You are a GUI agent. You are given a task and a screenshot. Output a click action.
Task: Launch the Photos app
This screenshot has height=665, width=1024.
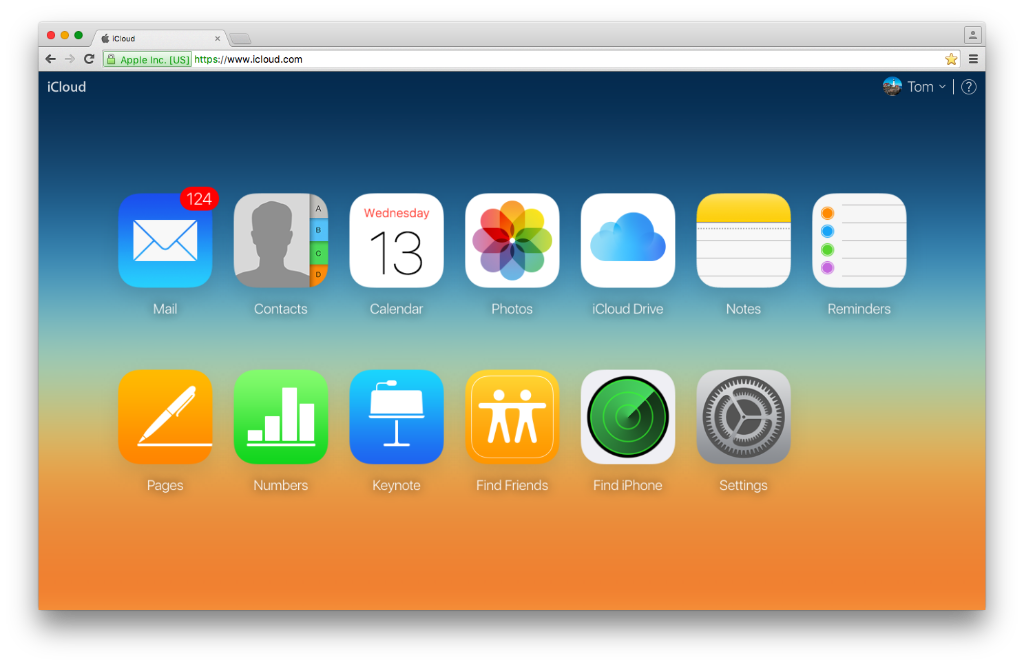tap(512, 240)
